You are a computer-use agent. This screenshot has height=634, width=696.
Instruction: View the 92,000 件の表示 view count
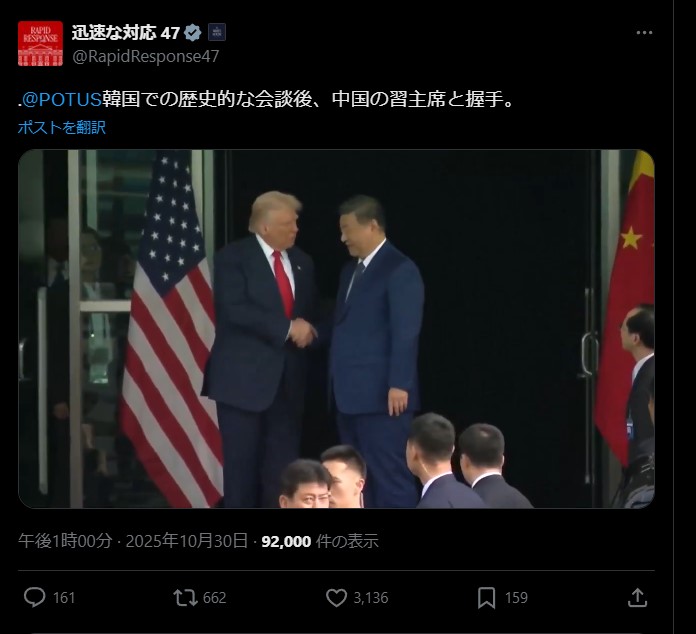(320, 541)
